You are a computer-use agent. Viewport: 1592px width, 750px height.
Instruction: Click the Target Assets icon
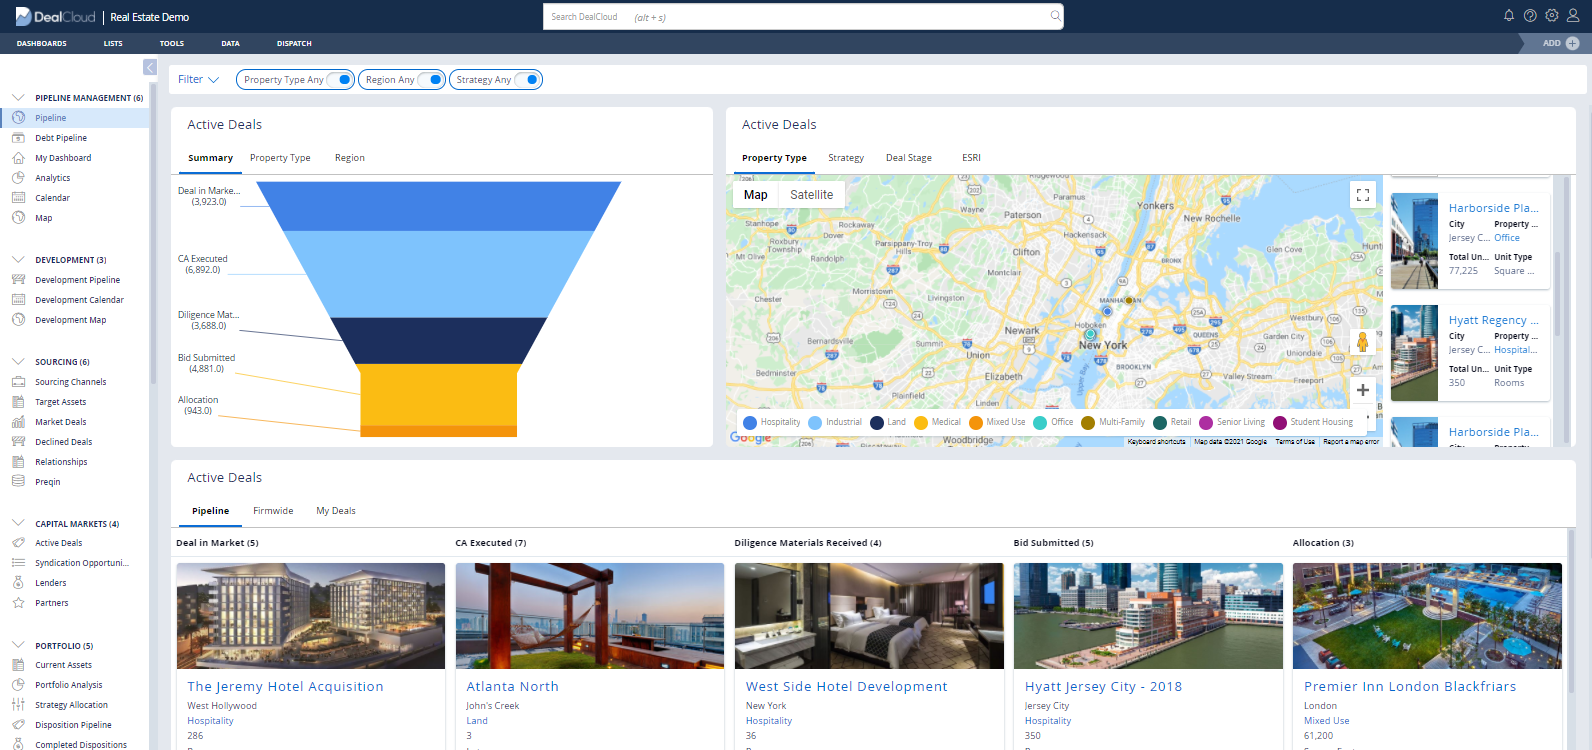pyautogui.click(x=18, y=402)
